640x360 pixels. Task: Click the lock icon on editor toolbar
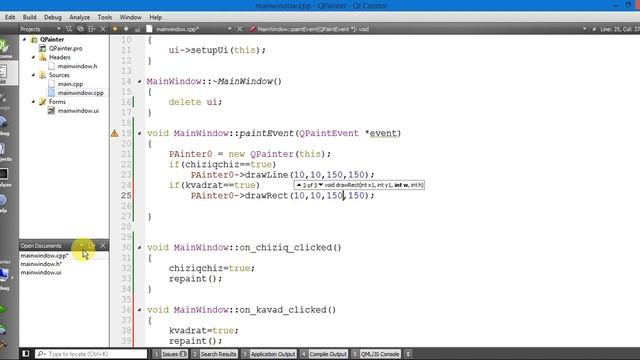(x=138, y=29)
